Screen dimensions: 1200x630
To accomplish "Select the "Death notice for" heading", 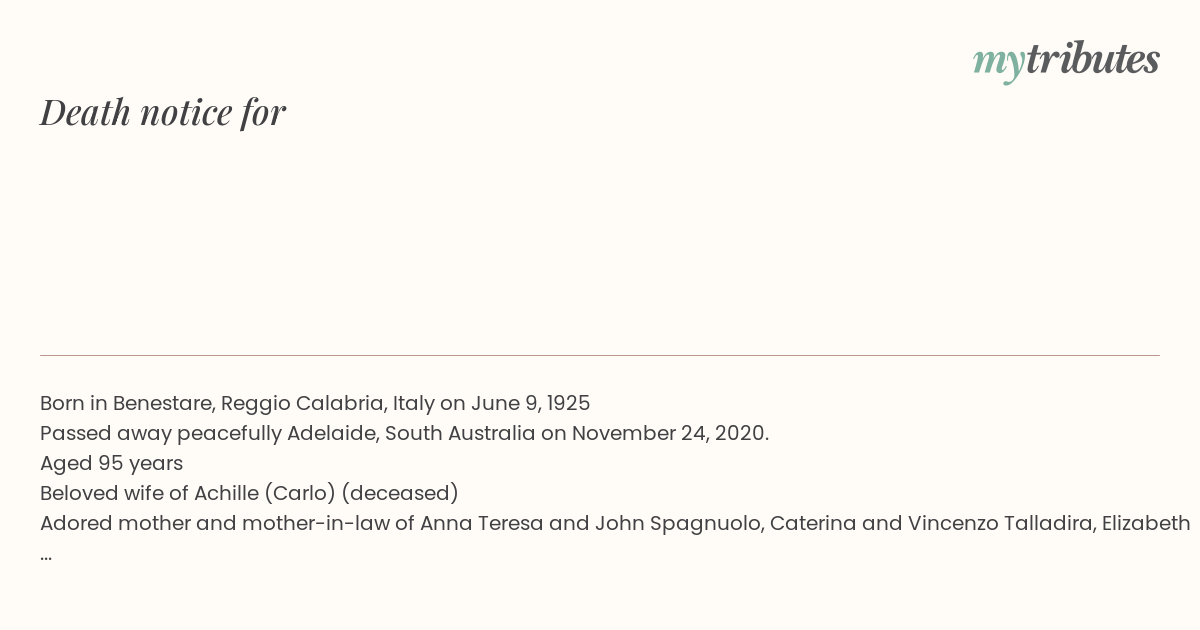I will click(x=163, y=112).
